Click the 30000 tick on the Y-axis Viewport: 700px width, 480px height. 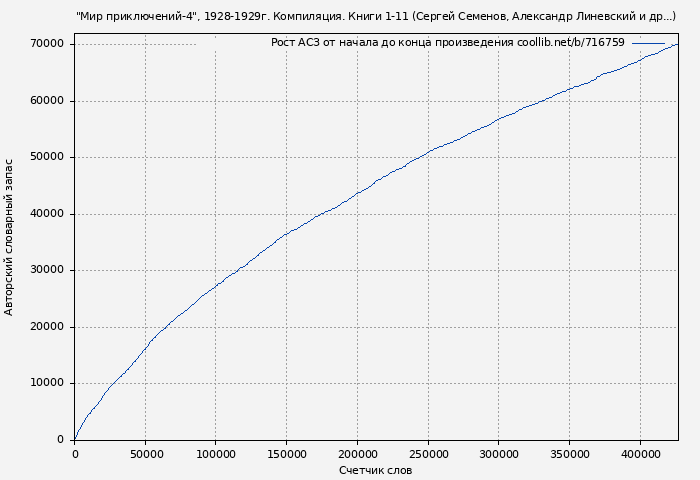point(47,270)
